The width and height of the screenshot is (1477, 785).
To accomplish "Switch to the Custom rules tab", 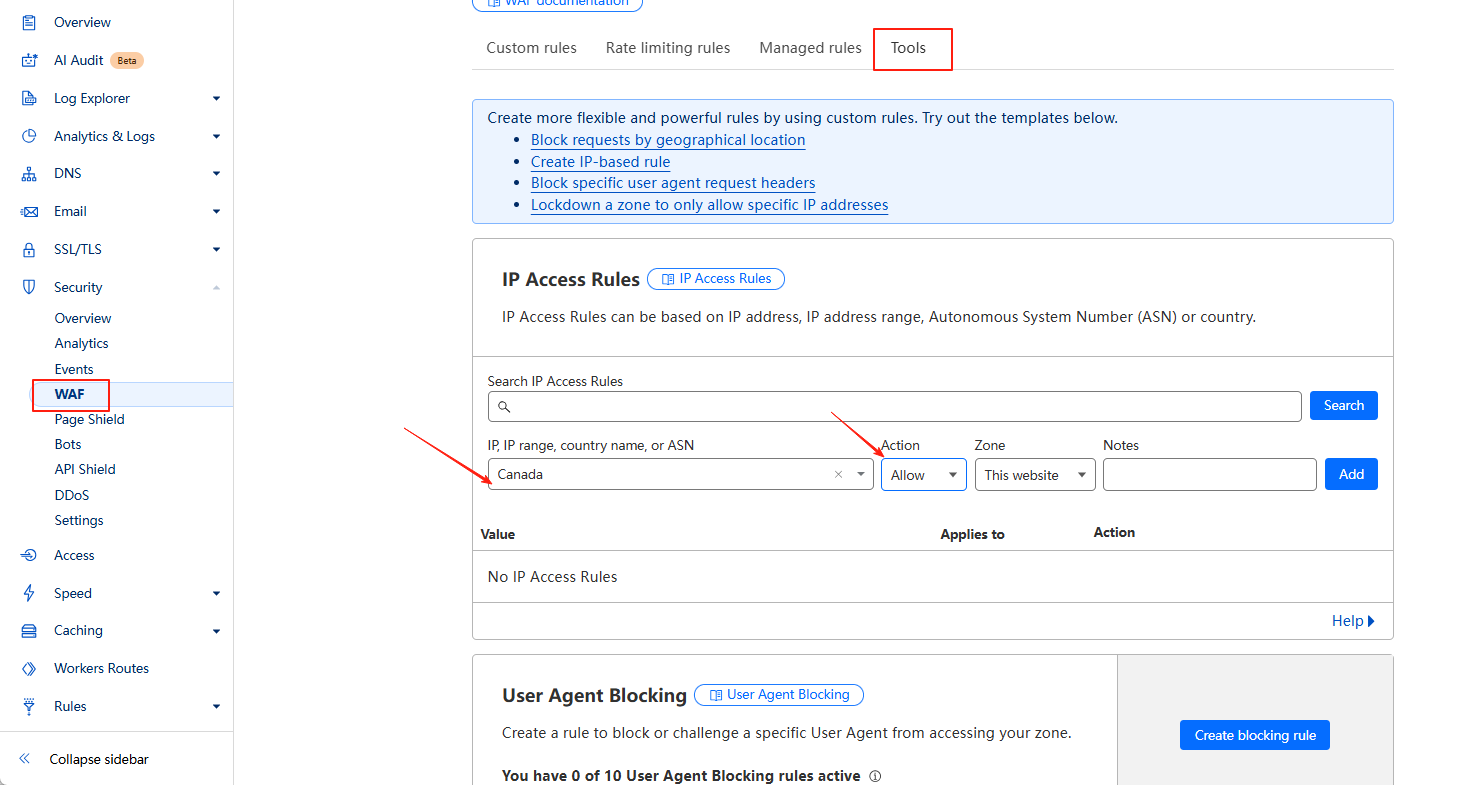I will [531, 47].
